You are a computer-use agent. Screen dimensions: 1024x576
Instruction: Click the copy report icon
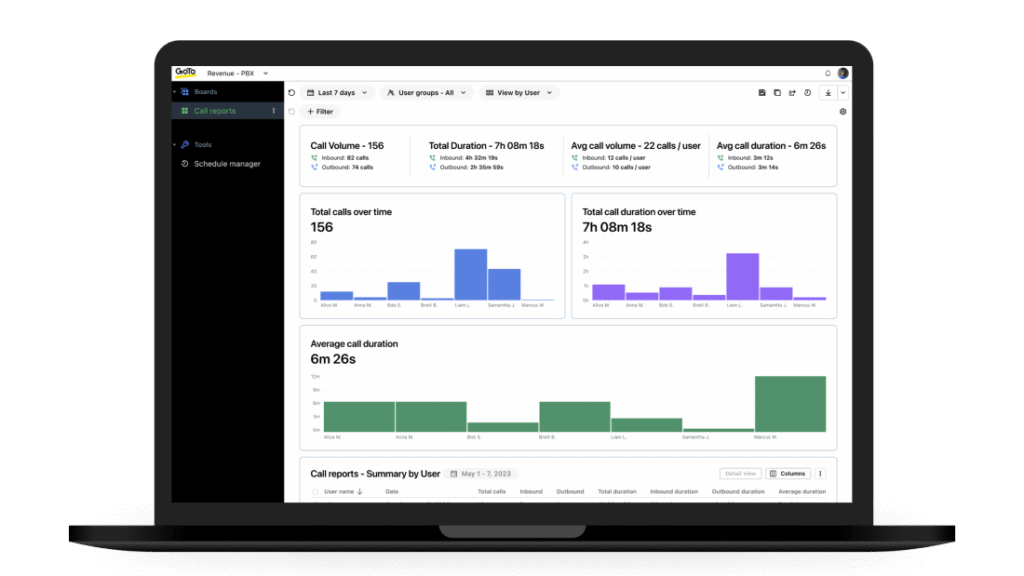tap(777, 93)
